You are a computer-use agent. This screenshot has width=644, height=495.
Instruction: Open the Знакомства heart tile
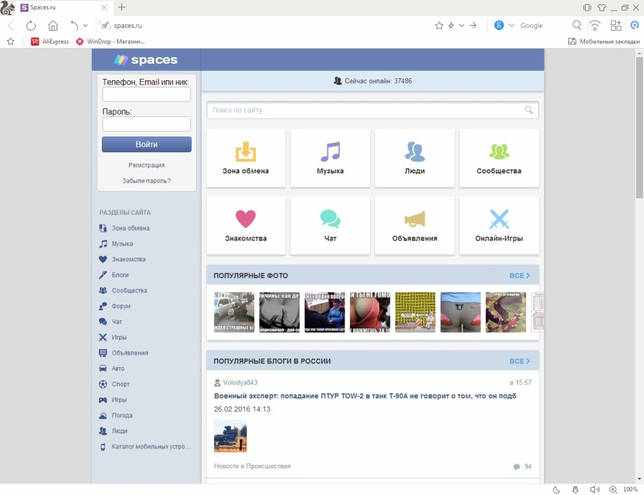246,226
